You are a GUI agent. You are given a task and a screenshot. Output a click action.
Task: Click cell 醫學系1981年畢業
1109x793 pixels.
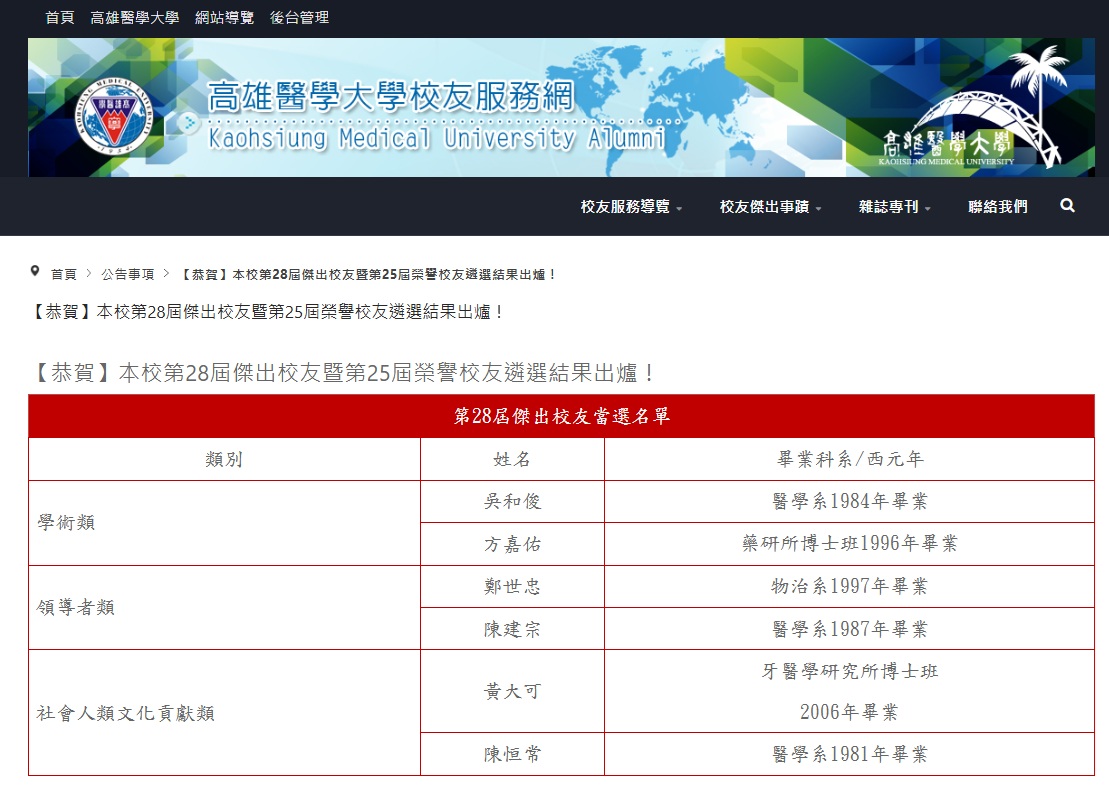click(849, 754)
